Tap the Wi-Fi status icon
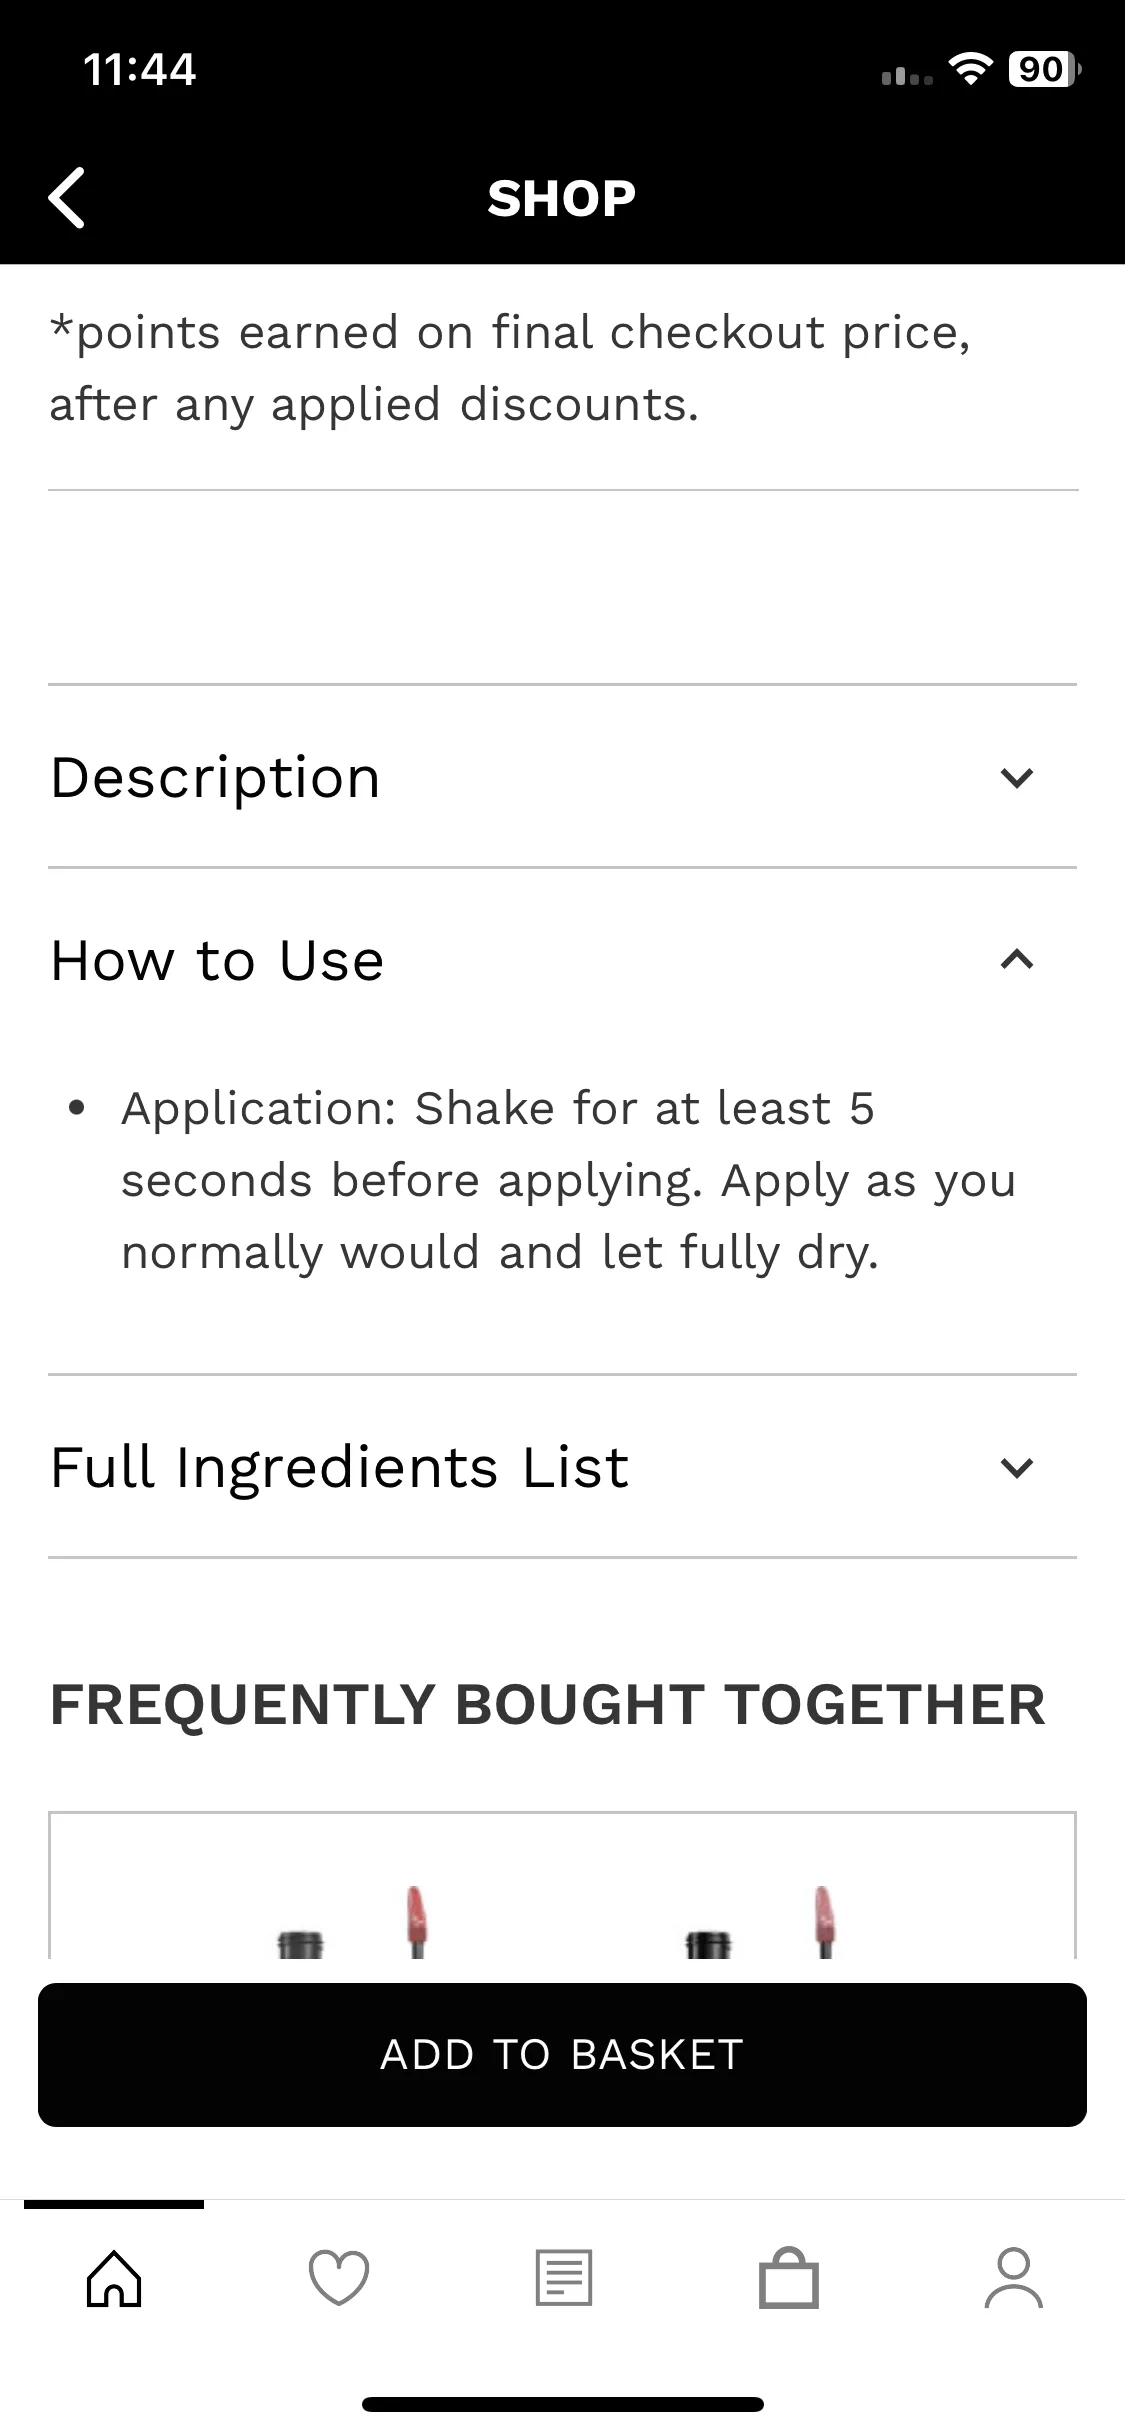This screenshot has height=2436, width=1125. point(969,70)
